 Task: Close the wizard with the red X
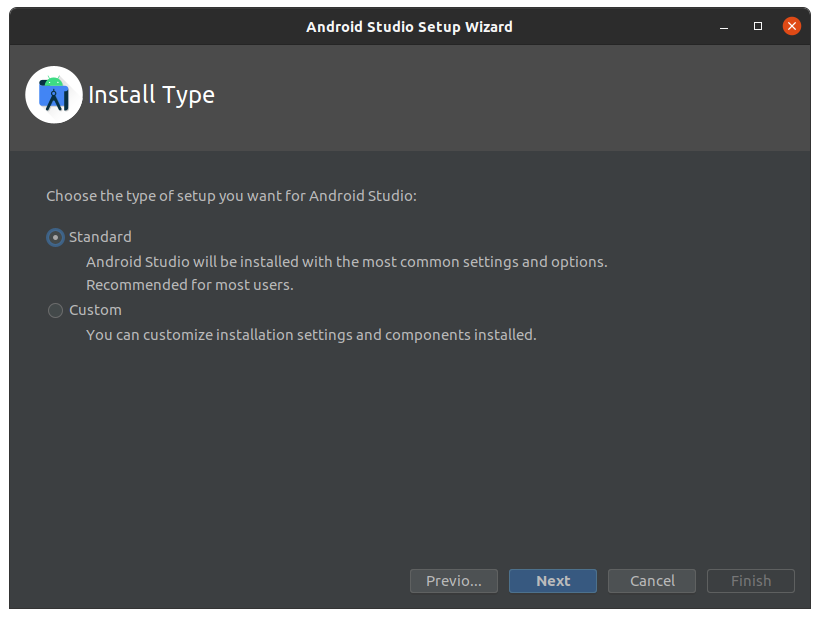pos(791,26)
